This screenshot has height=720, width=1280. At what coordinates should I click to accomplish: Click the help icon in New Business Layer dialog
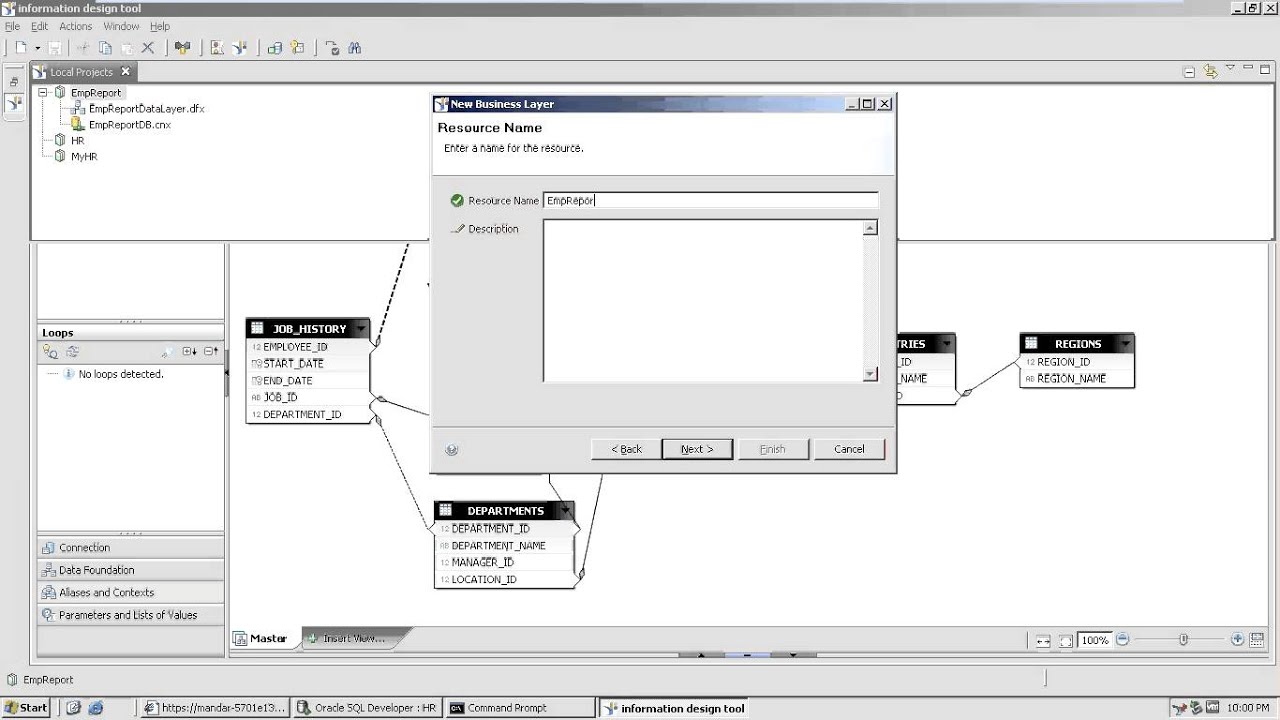click(451, 450)
